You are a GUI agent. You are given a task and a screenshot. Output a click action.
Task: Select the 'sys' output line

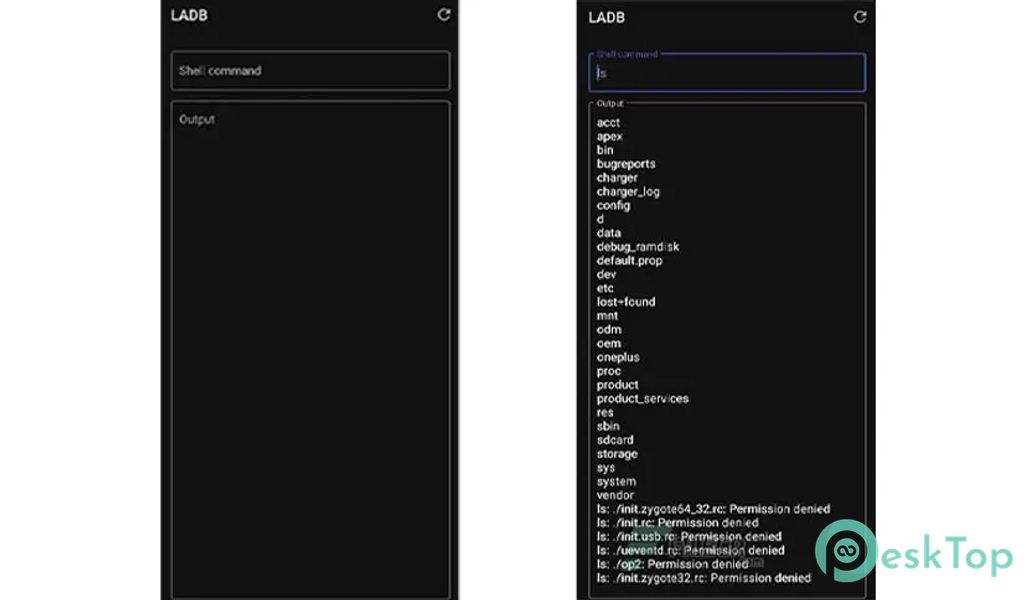click(x=605, y=468)
